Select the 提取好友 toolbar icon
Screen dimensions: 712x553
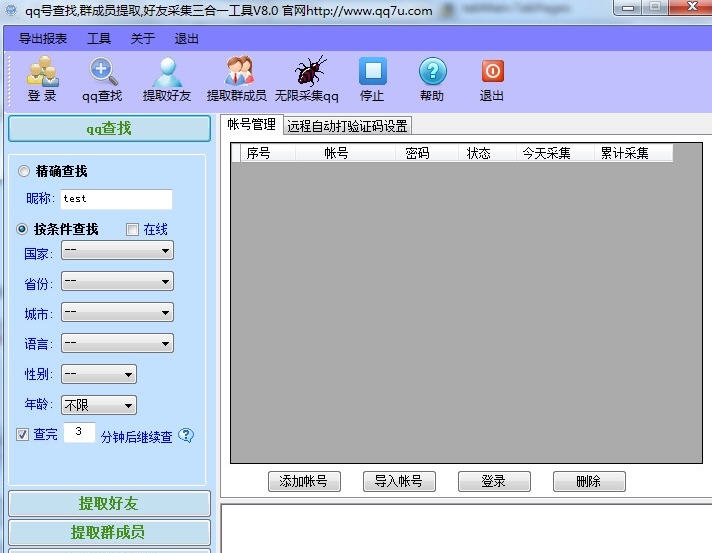click(167, 79)
